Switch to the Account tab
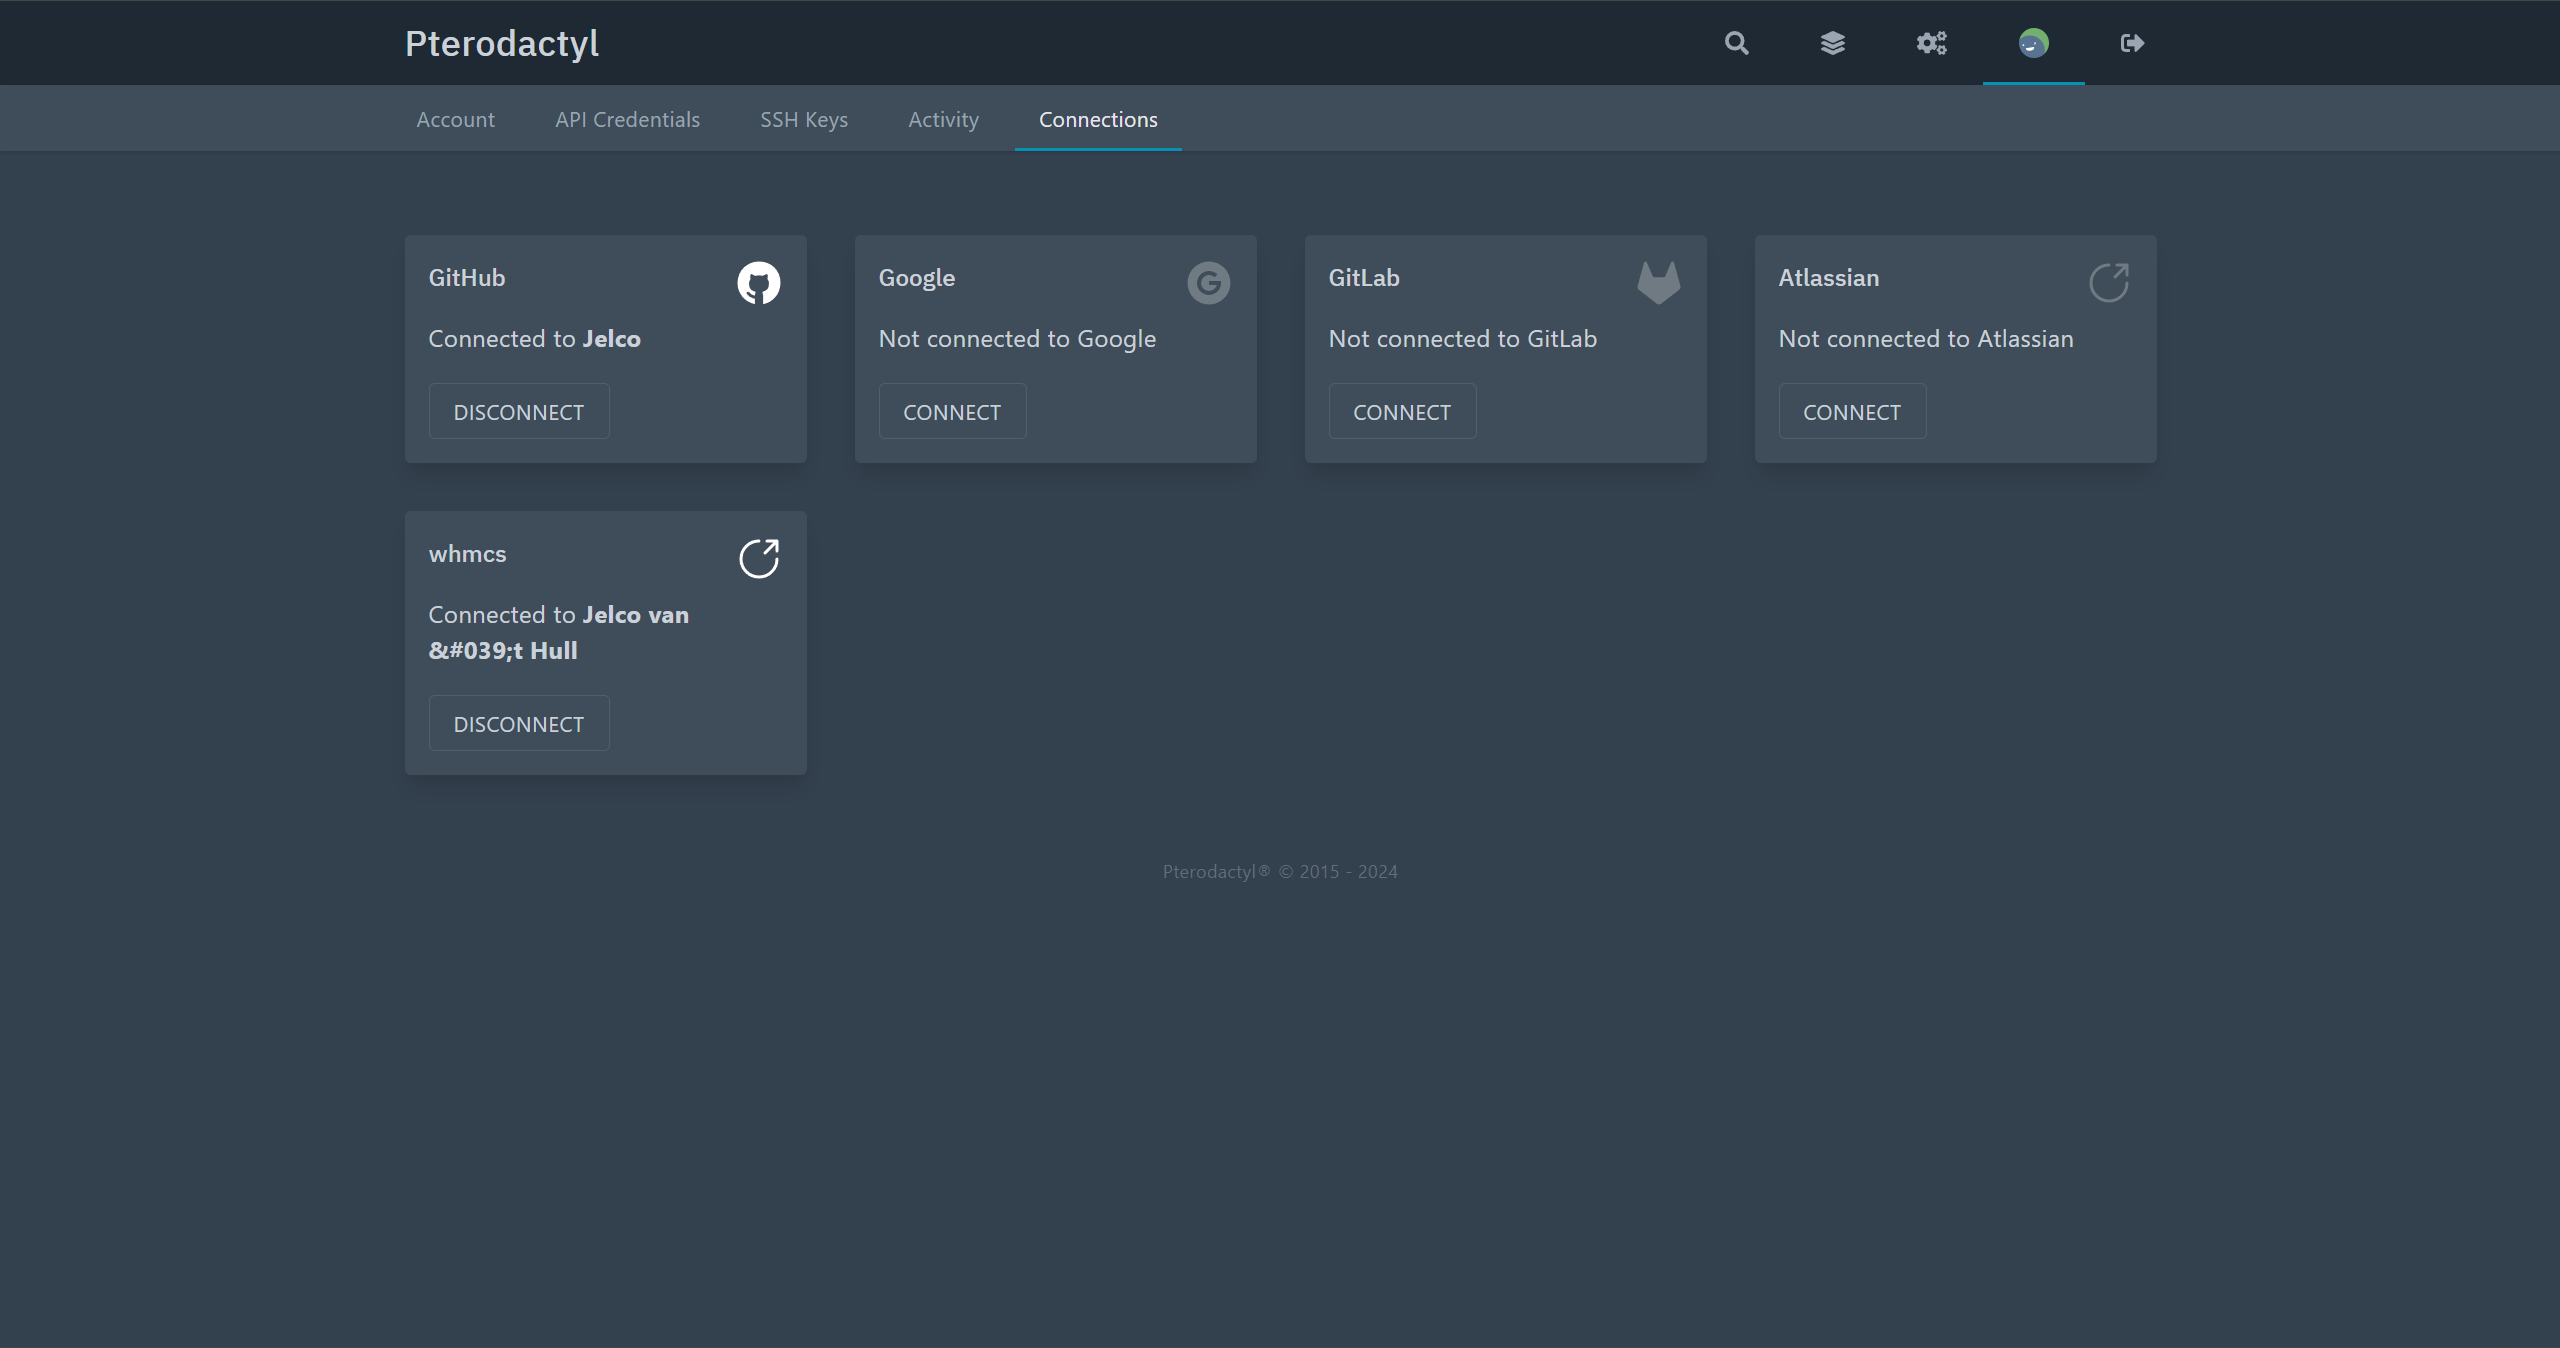 coord(455,120)
